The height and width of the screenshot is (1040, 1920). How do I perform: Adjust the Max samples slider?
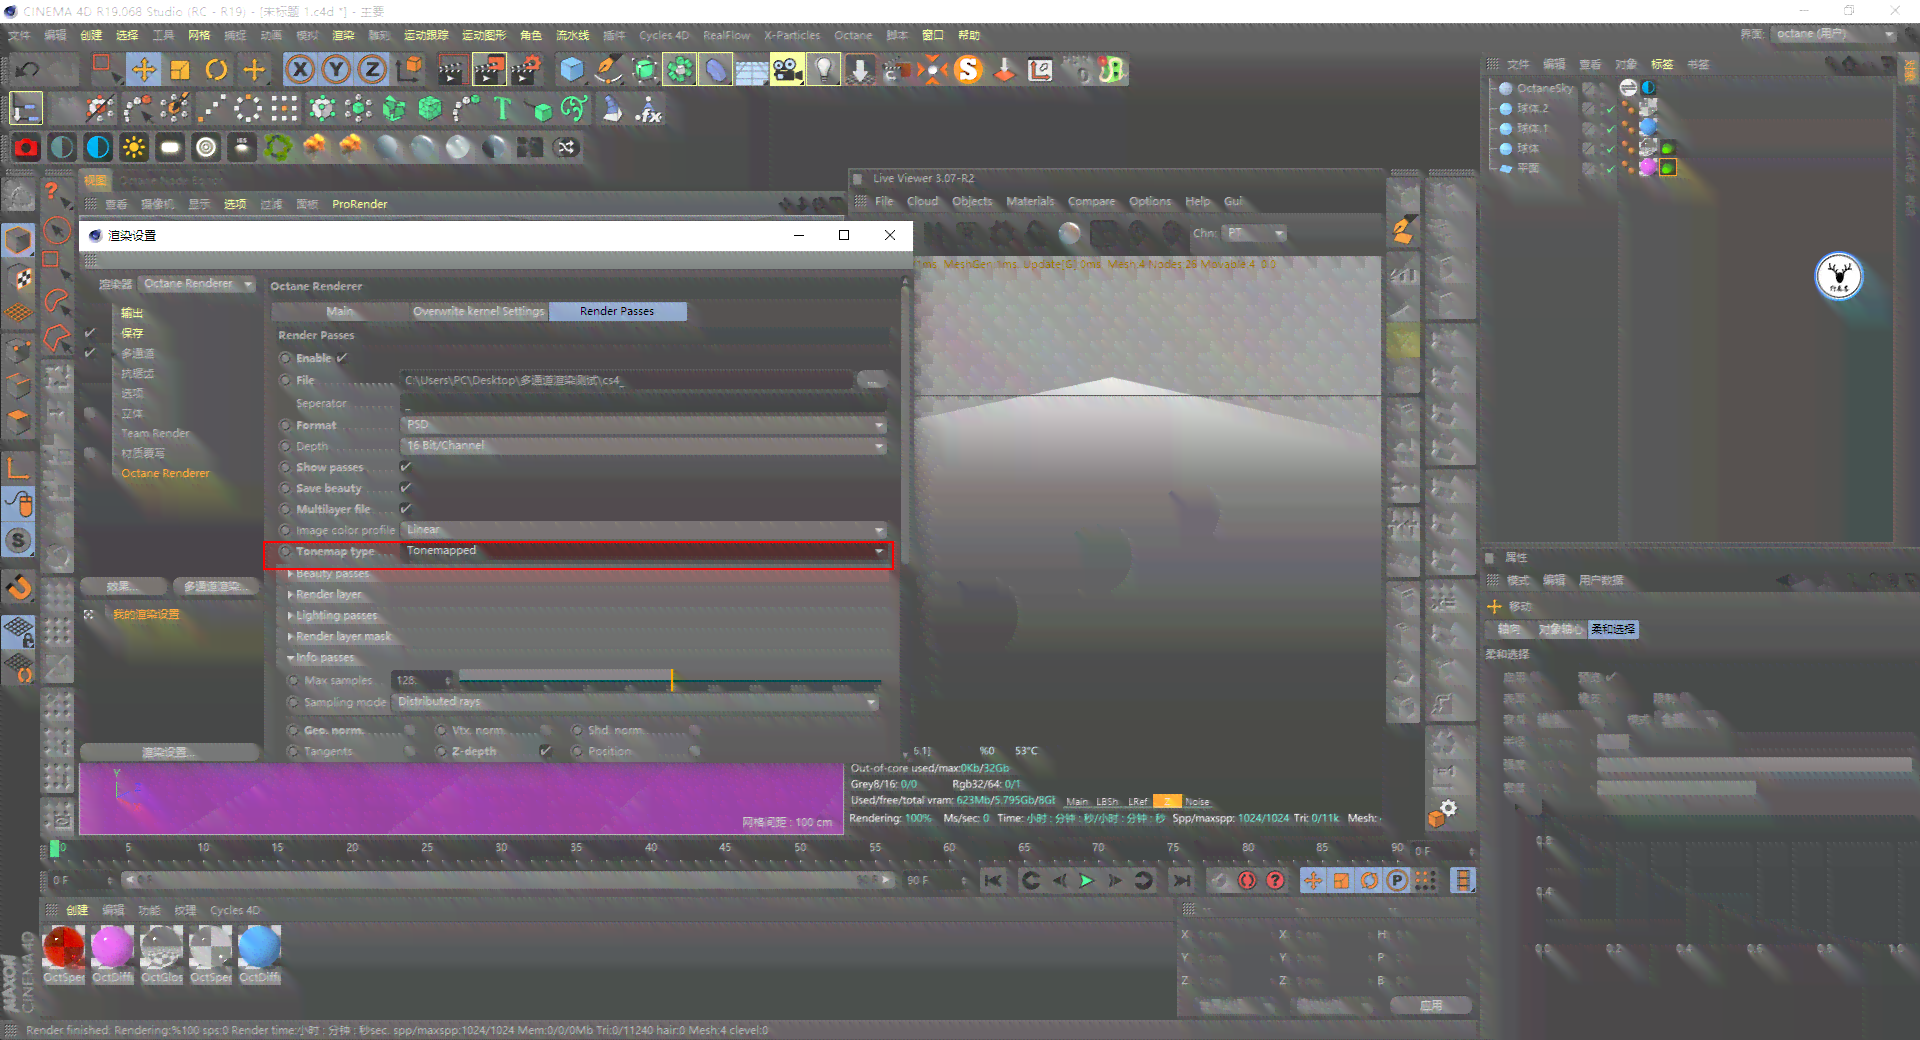pos(670,681)
